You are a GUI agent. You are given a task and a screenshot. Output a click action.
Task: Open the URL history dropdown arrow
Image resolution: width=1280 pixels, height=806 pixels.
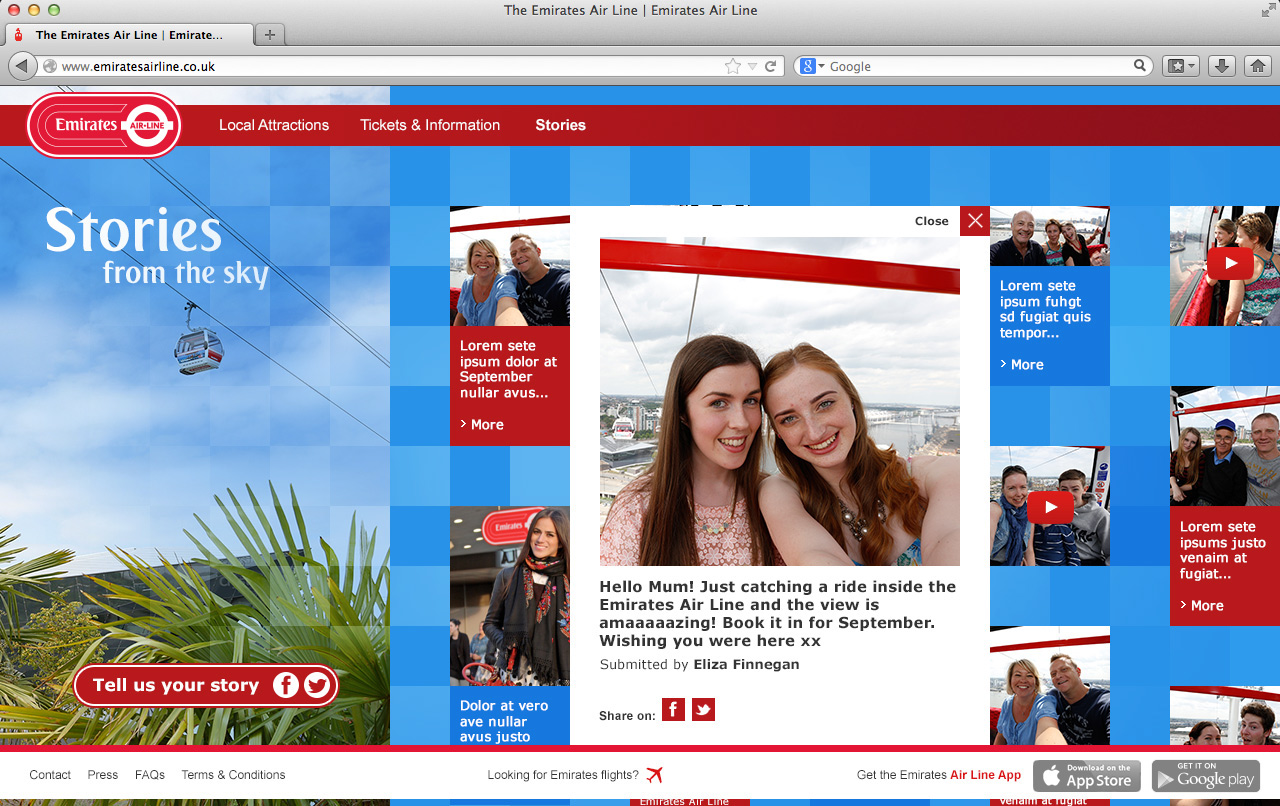(753, 67)
